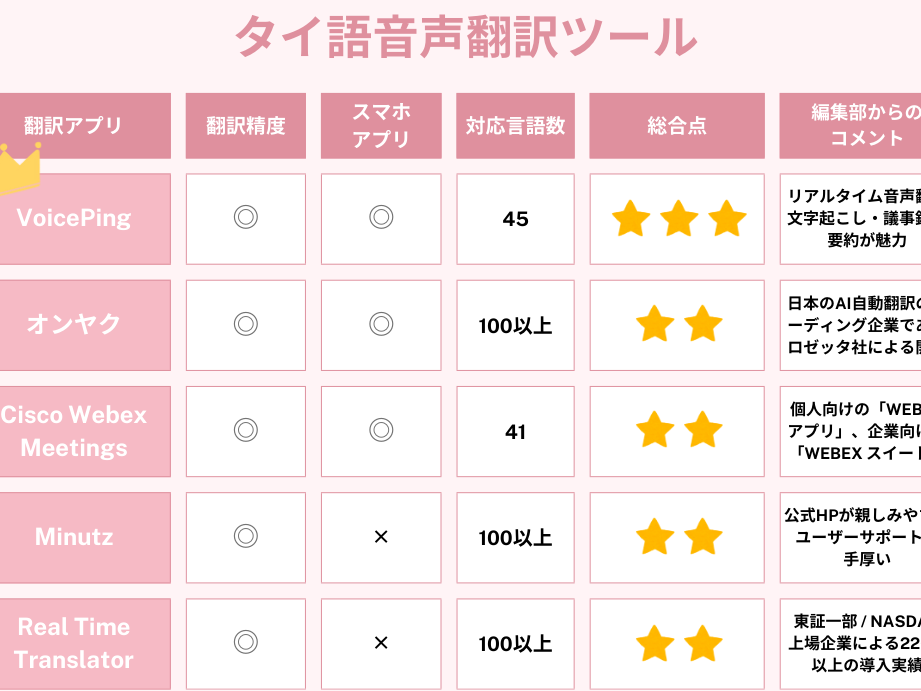Select the 総合点 column header
Image resolution: width=921 pixels, height=691 pixels.
pyautogui.click(x=677, y=126)
